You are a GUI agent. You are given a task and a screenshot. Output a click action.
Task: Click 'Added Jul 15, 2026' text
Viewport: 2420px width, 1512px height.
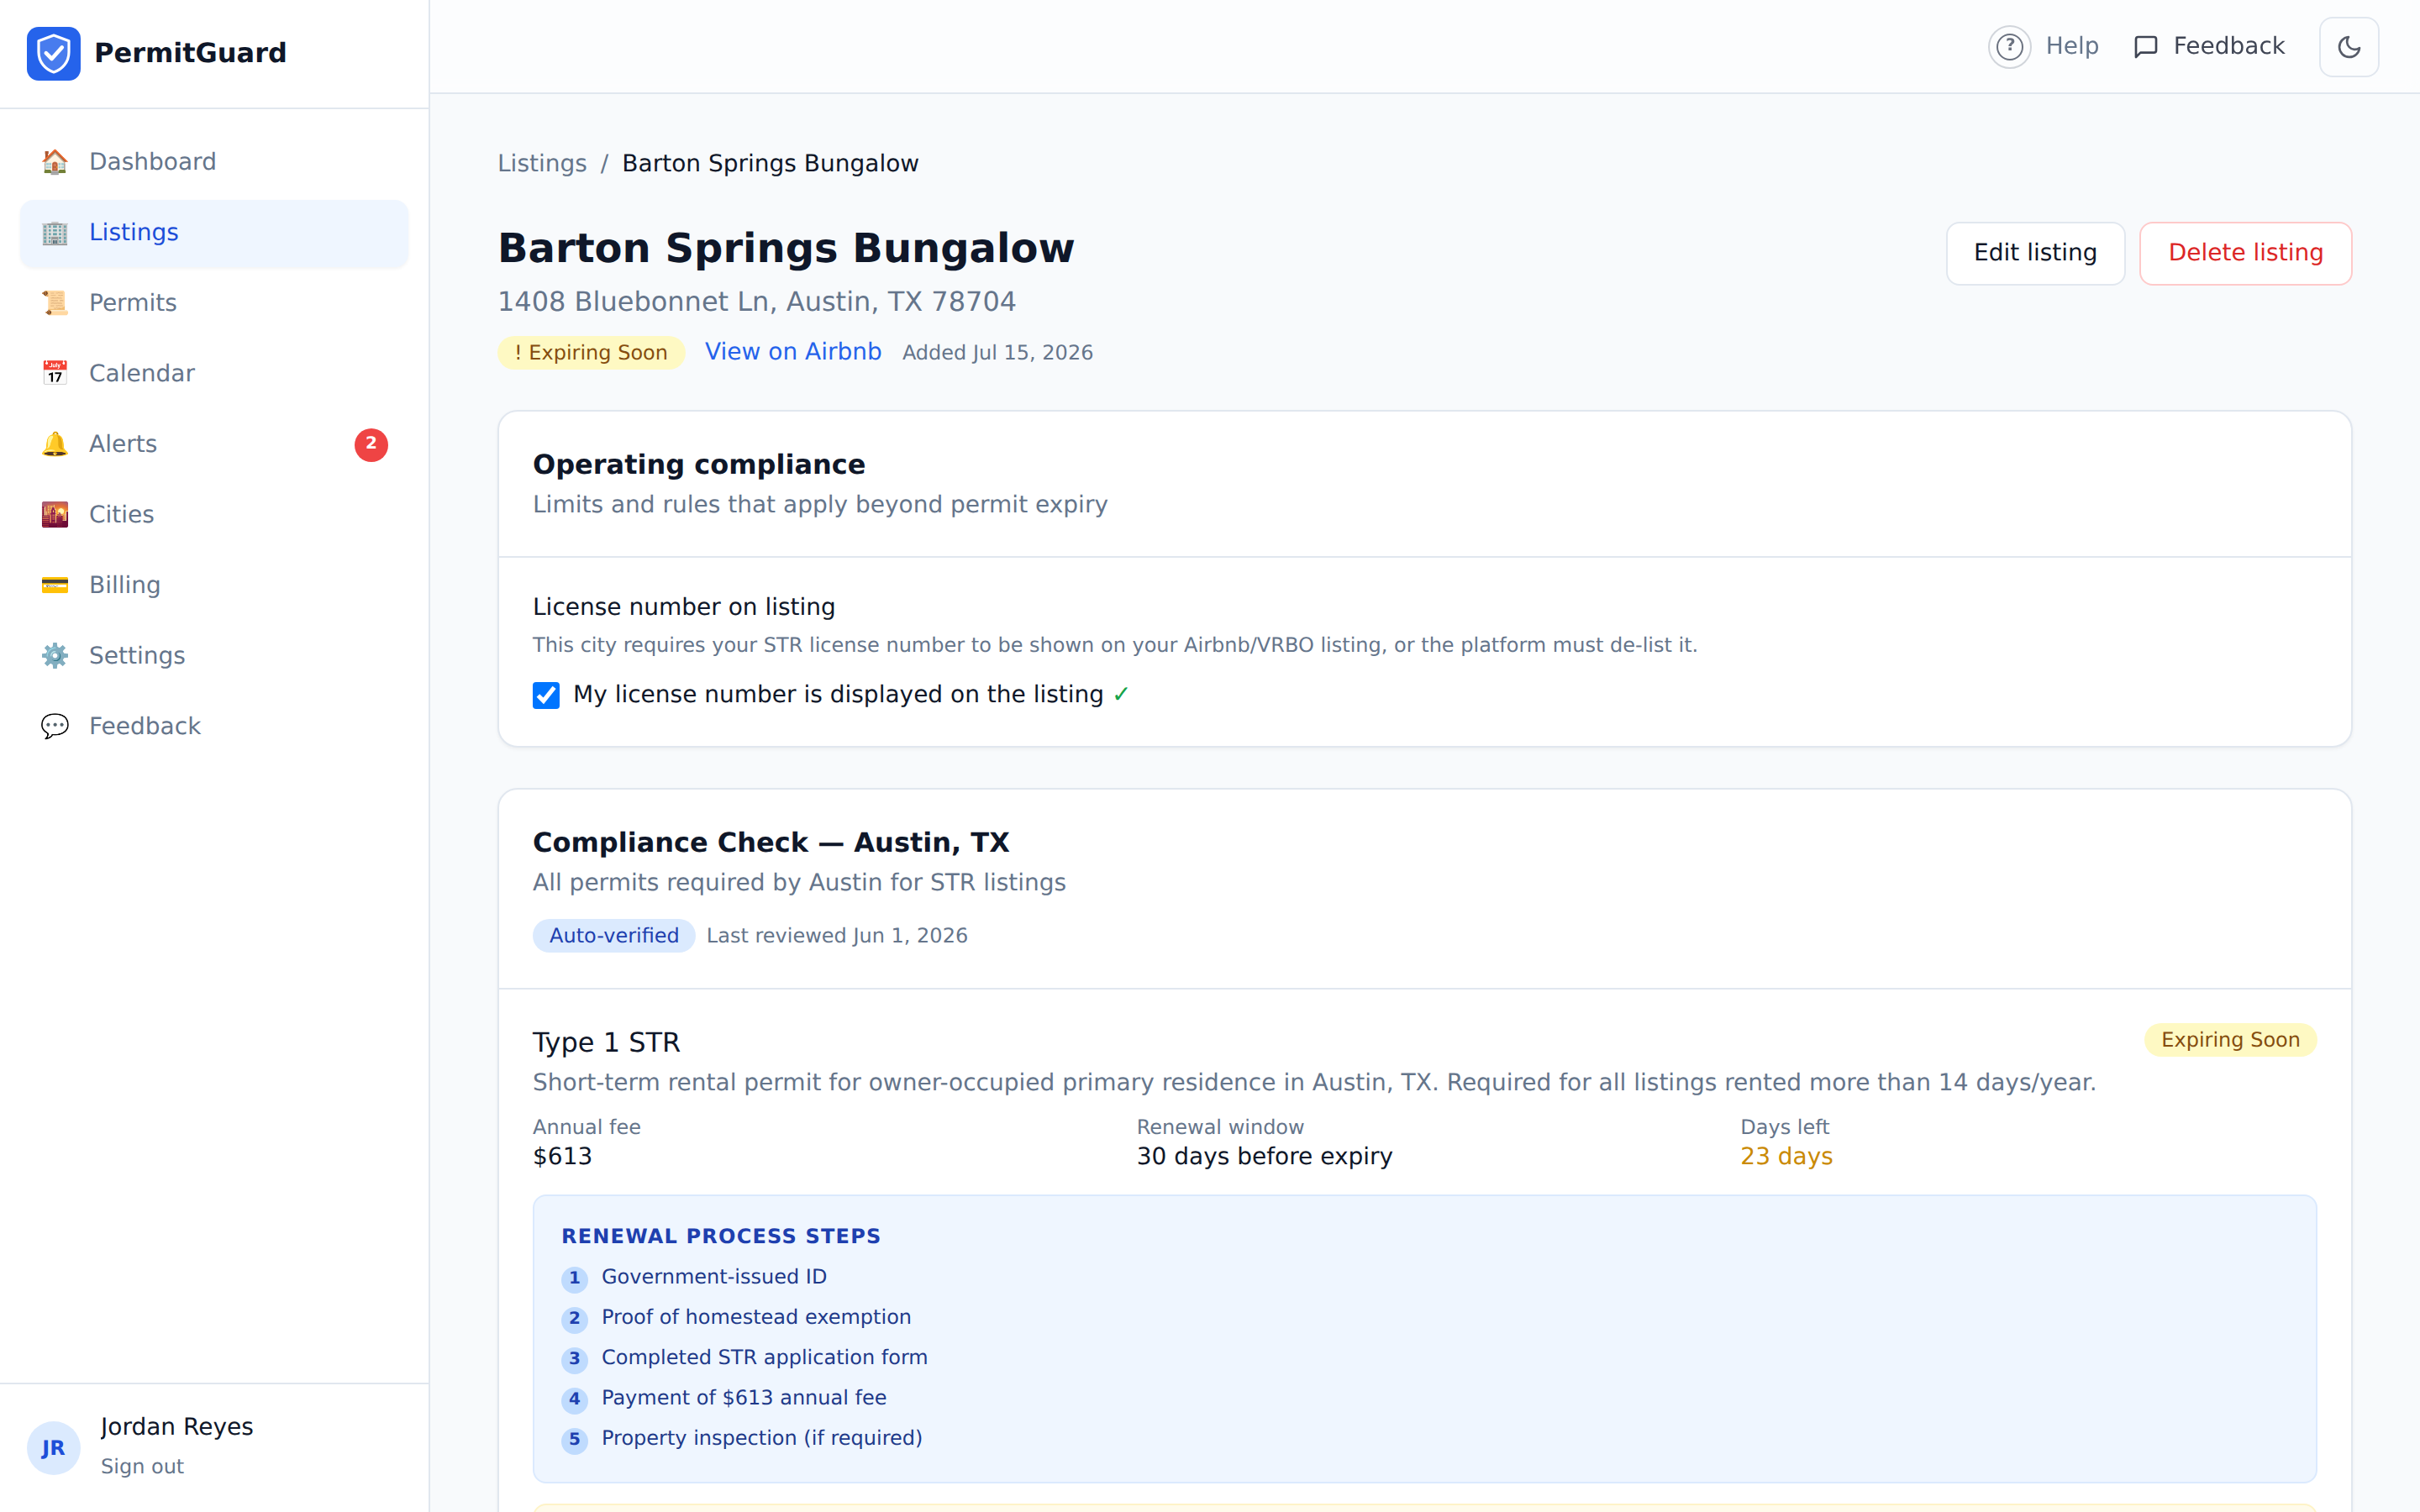997,353
